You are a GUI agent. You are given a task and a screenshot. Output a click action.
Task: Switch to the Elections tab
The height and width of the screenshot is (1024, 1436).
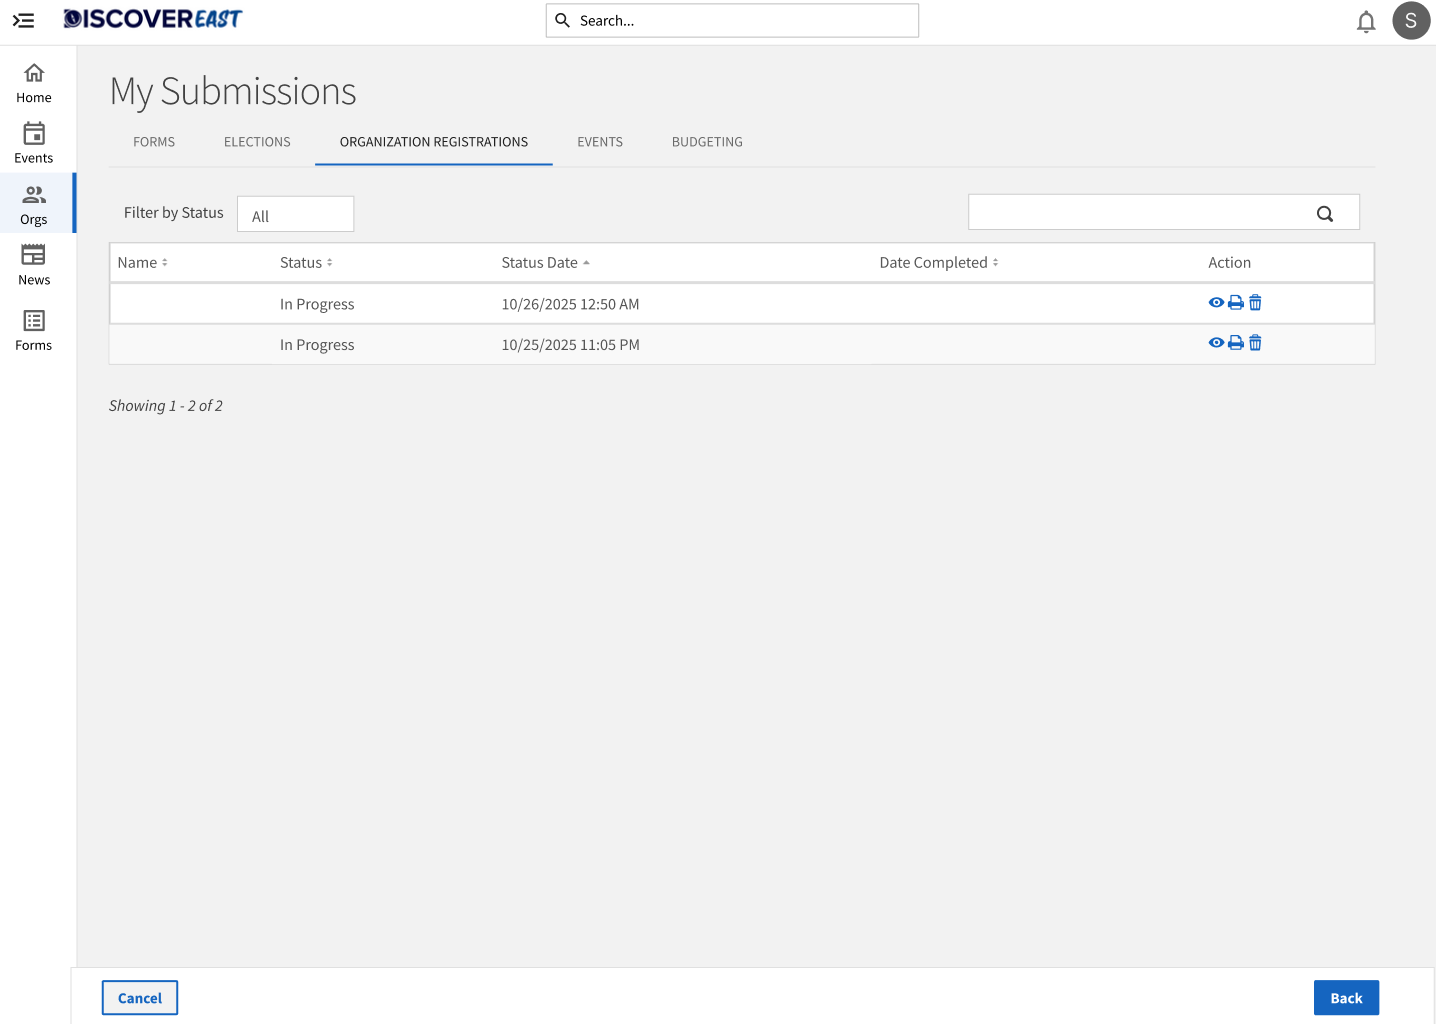[x=257, y=142]
